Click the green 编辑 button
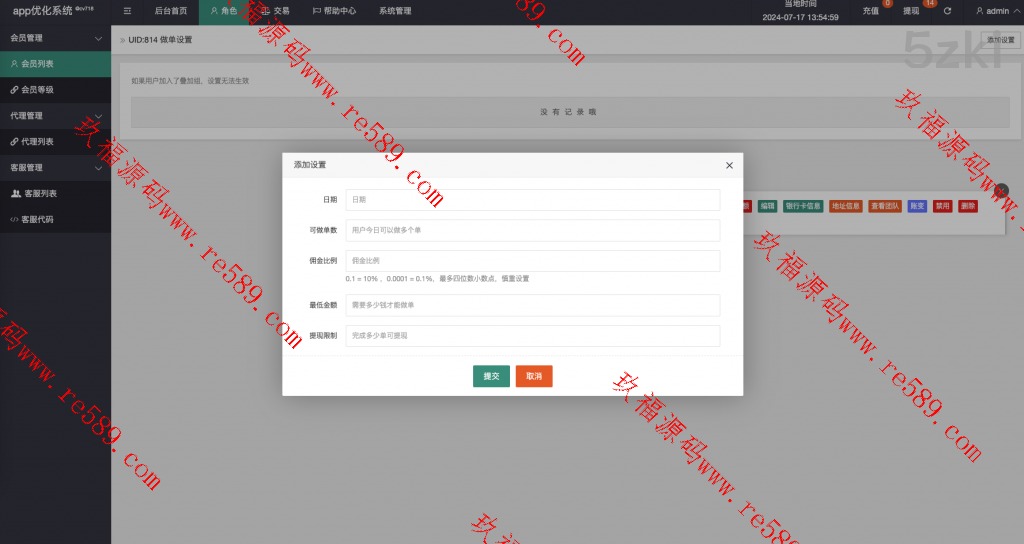This screenshot has height=544, width=1024. [767, 206]
